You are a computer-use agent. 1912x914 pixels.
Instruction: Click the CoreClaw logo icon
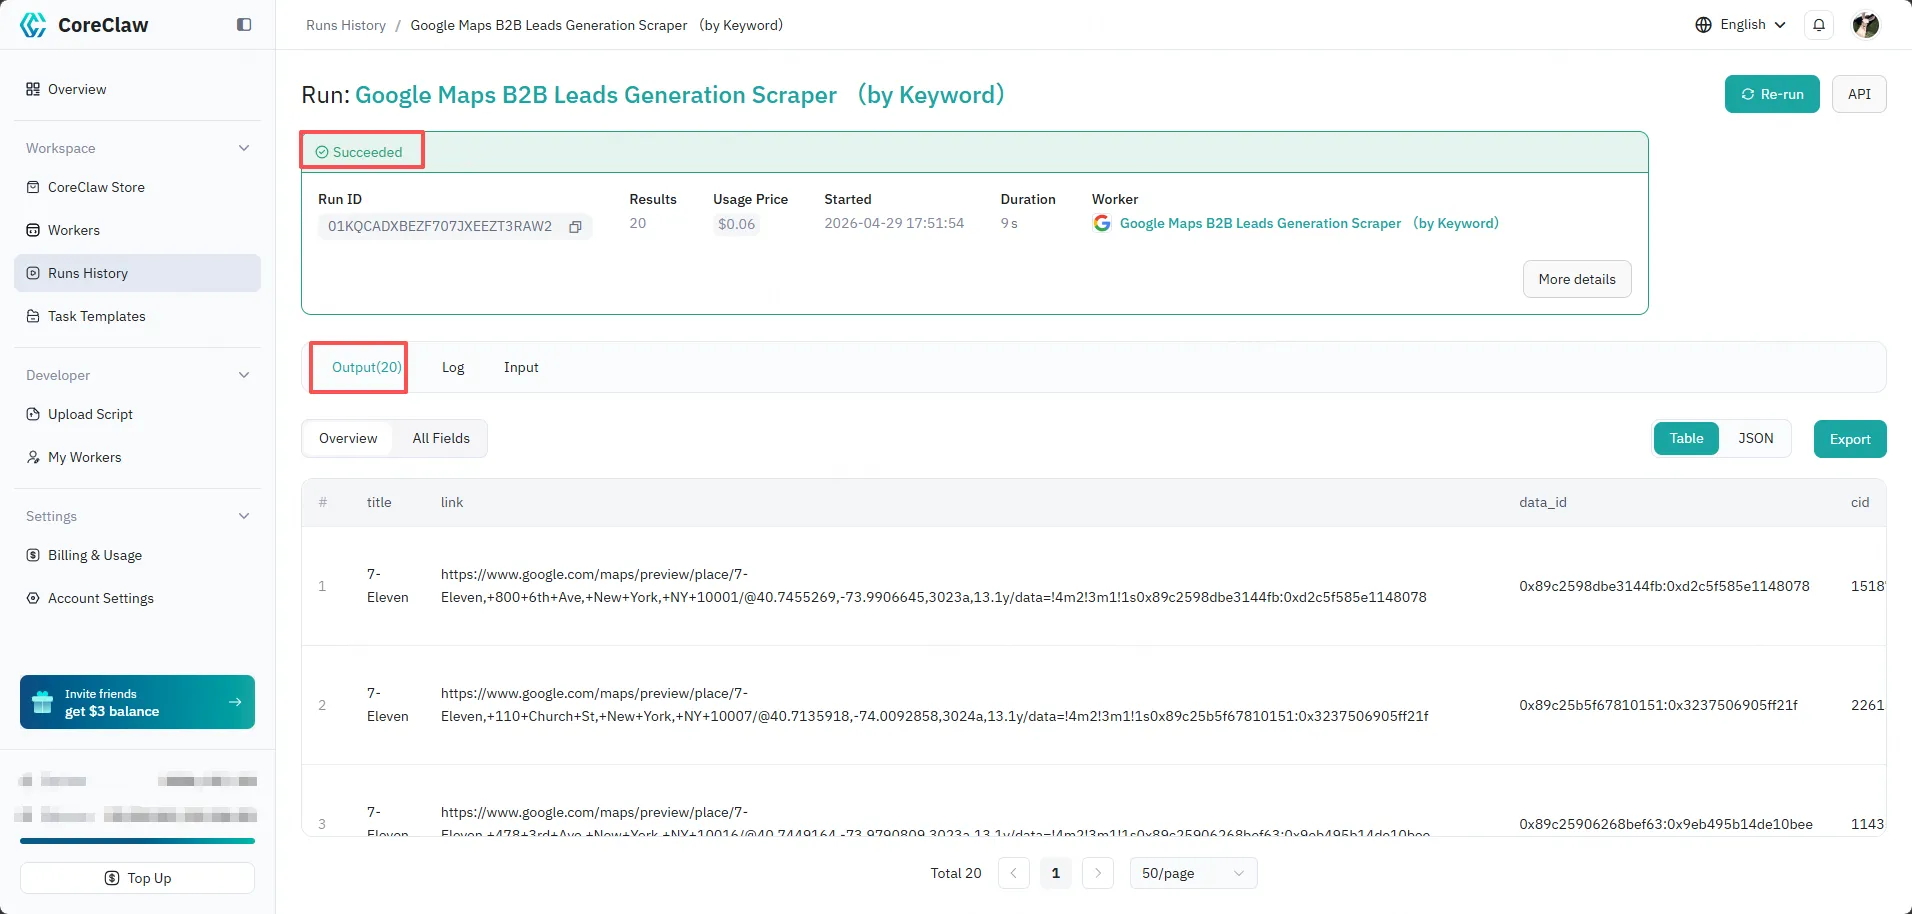coord(33,25)
